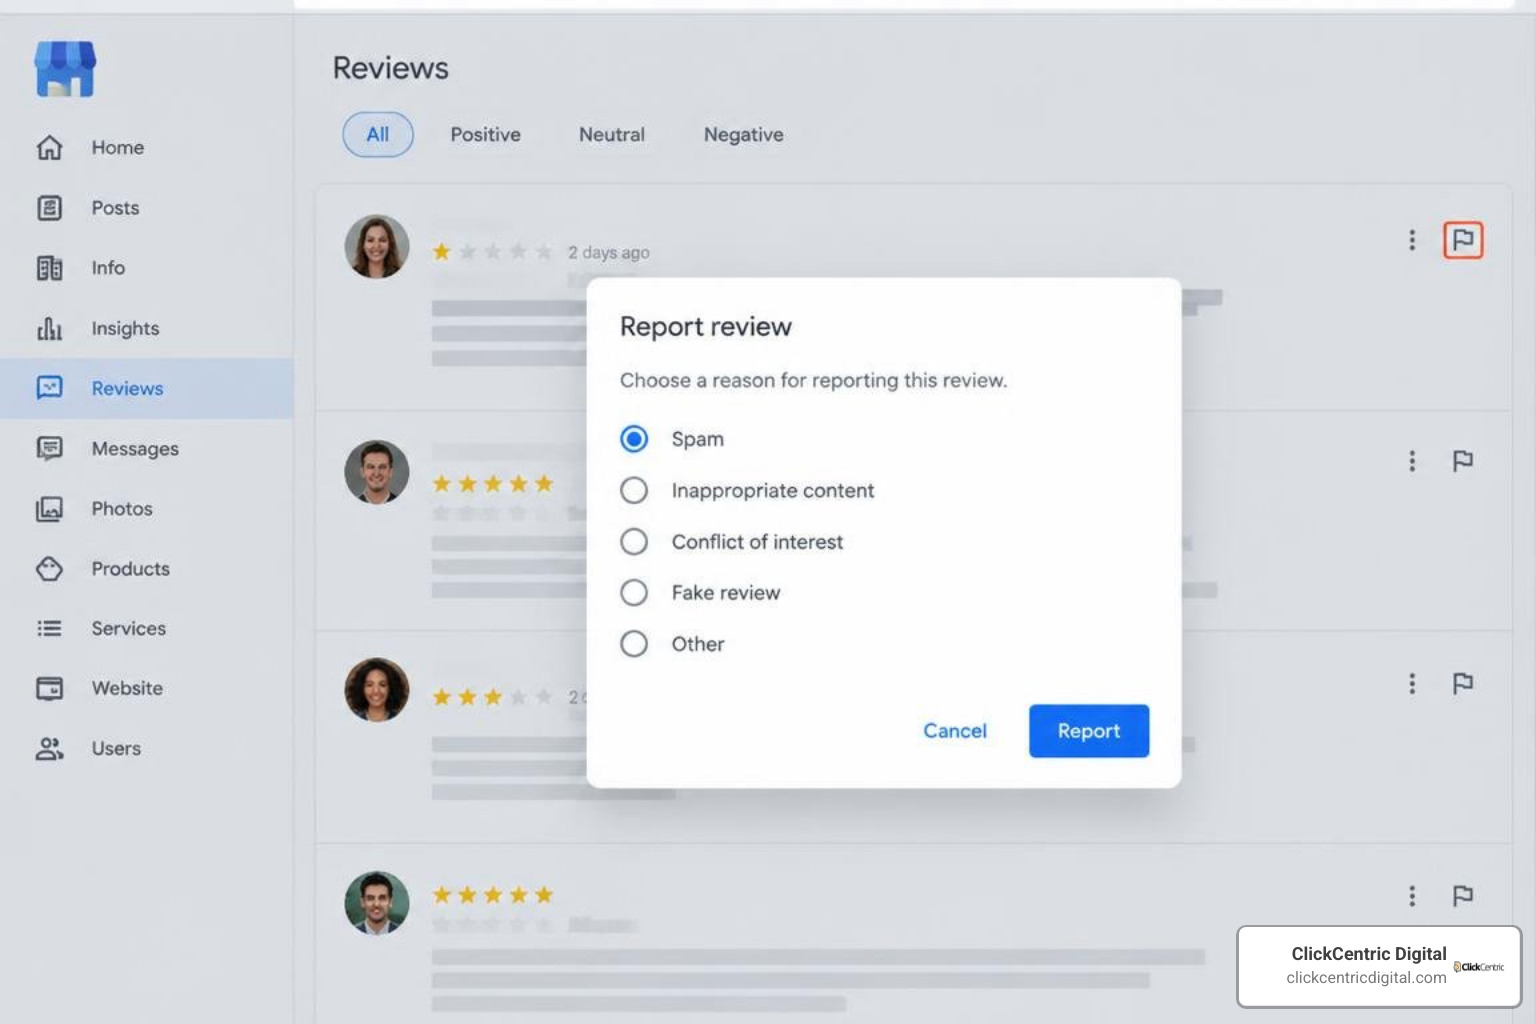Switch to the All reviews filter
The width and height of the screenshot is (1536, 1024).
click(x=378, y=134)
